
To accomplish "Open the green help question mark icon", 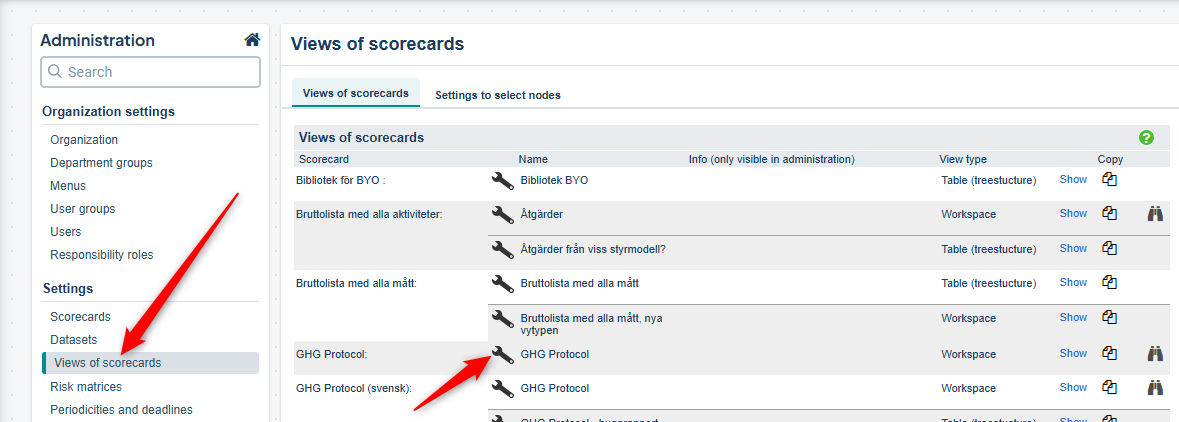I will tap(1146, 138).
